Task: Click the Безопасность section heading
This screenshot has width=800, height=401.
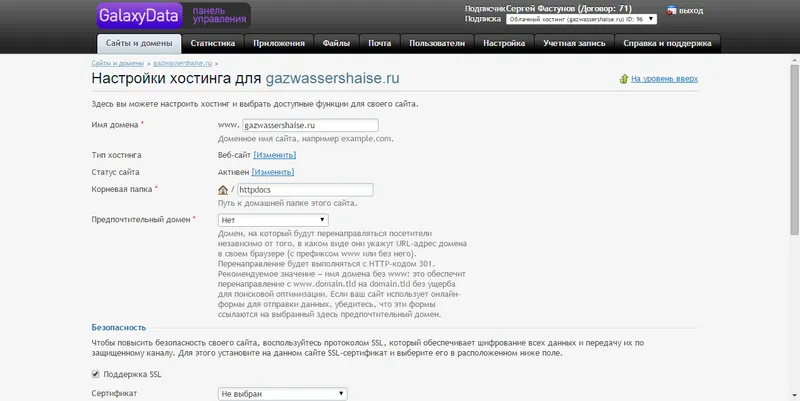Action: [x=119, y=328]
